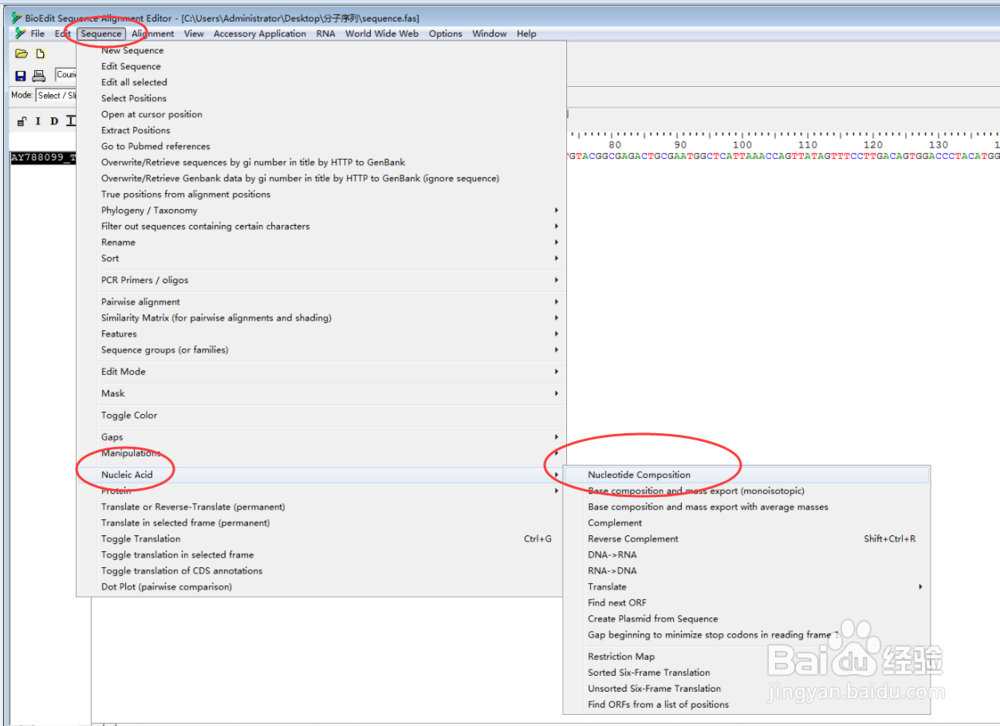Toggle the lock icon in the edit toolbar
Image resolution: width=1000 pixels, height=726 pixels.
click(22, 121)
